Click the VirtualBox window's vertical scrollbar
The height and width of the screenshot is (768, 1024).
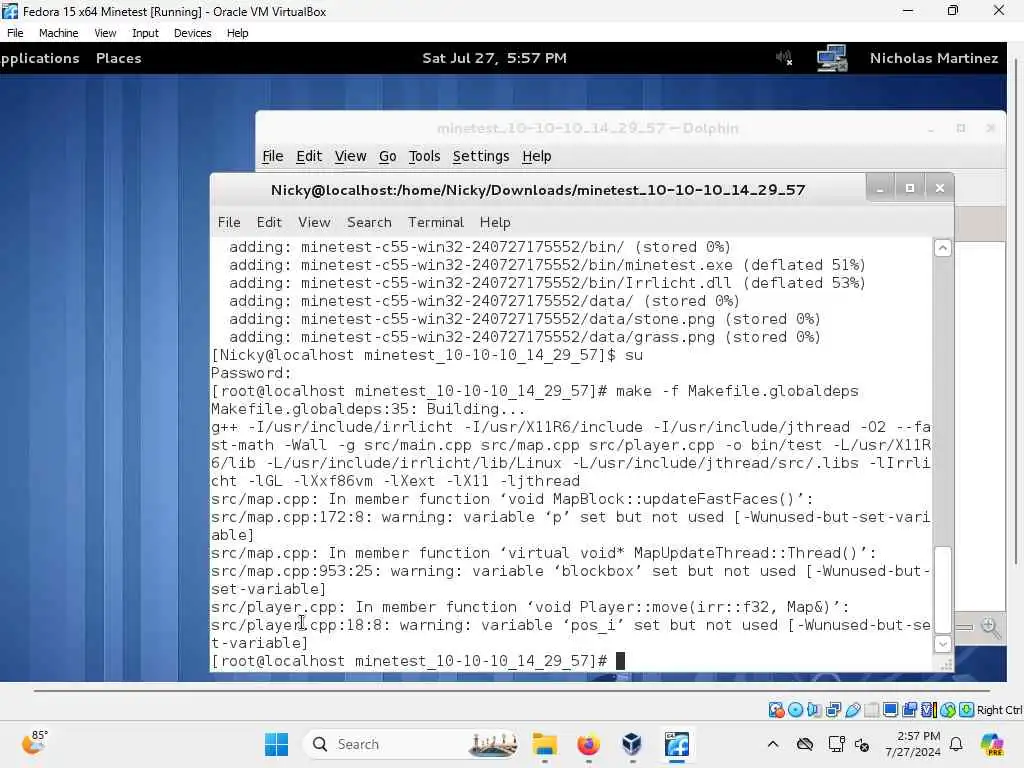tap(1017, 312)
